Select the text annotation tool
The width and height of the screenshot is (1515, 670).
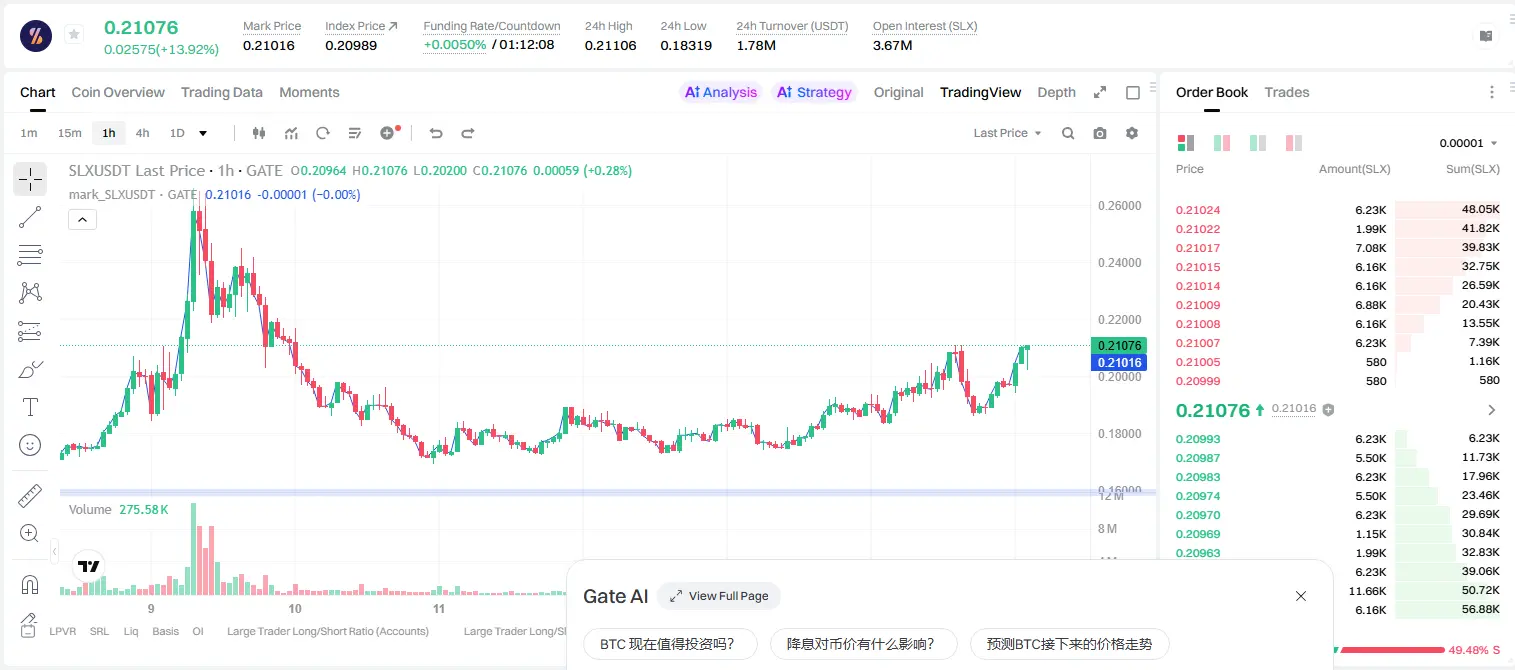click(x=30, y=407)
